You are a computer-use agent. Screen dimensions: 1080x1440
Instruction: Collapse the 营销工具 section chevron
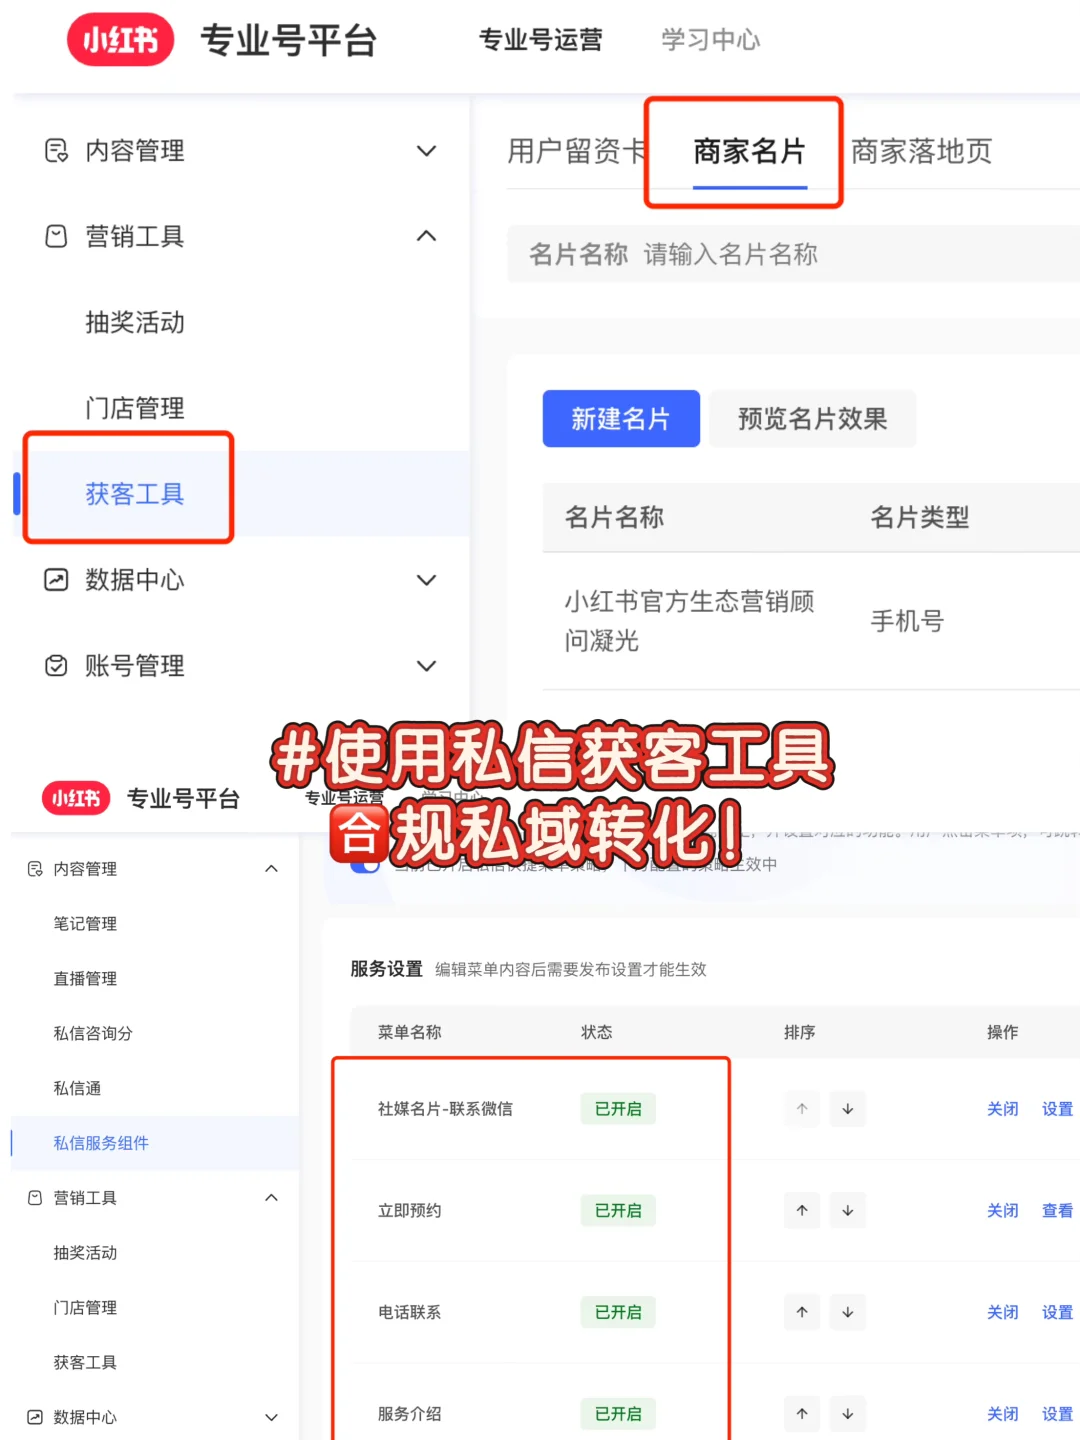click(427, 237)
